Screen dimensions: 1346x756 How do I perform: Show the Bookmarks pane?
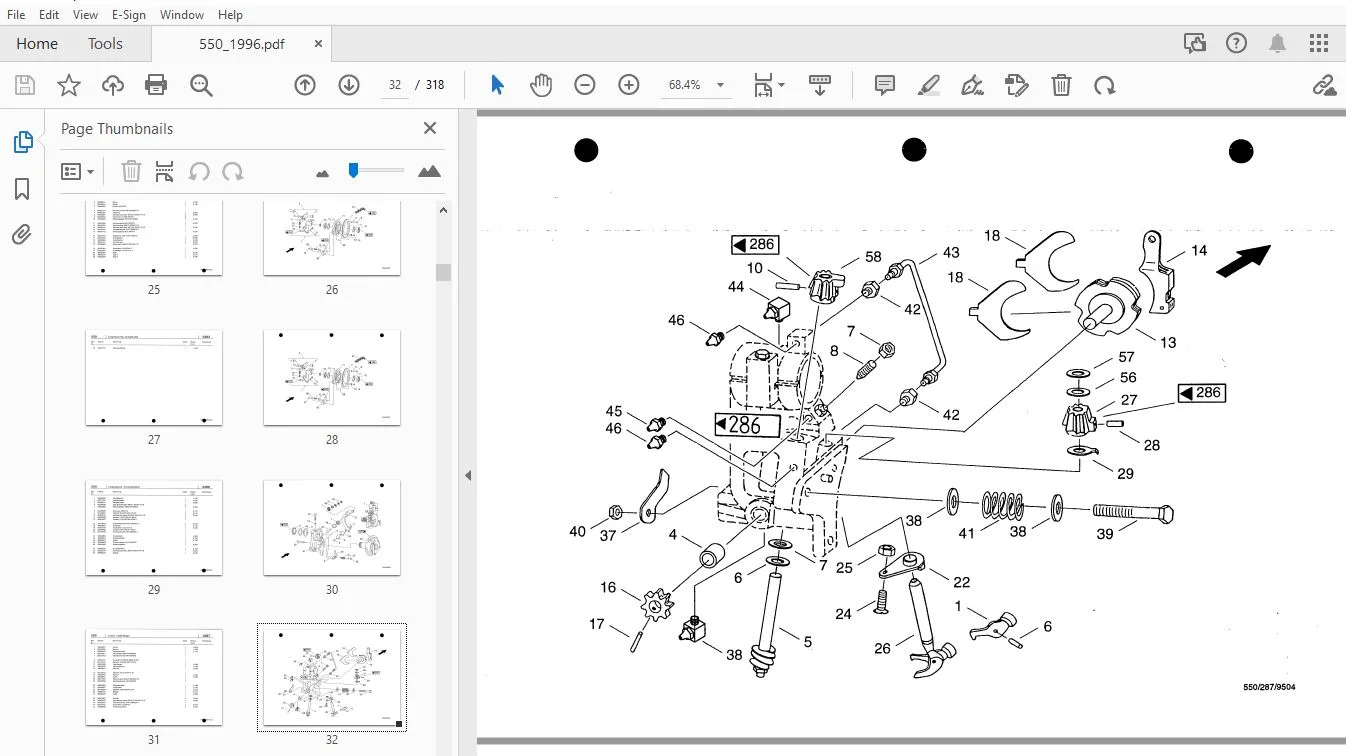tap(22, 189)
